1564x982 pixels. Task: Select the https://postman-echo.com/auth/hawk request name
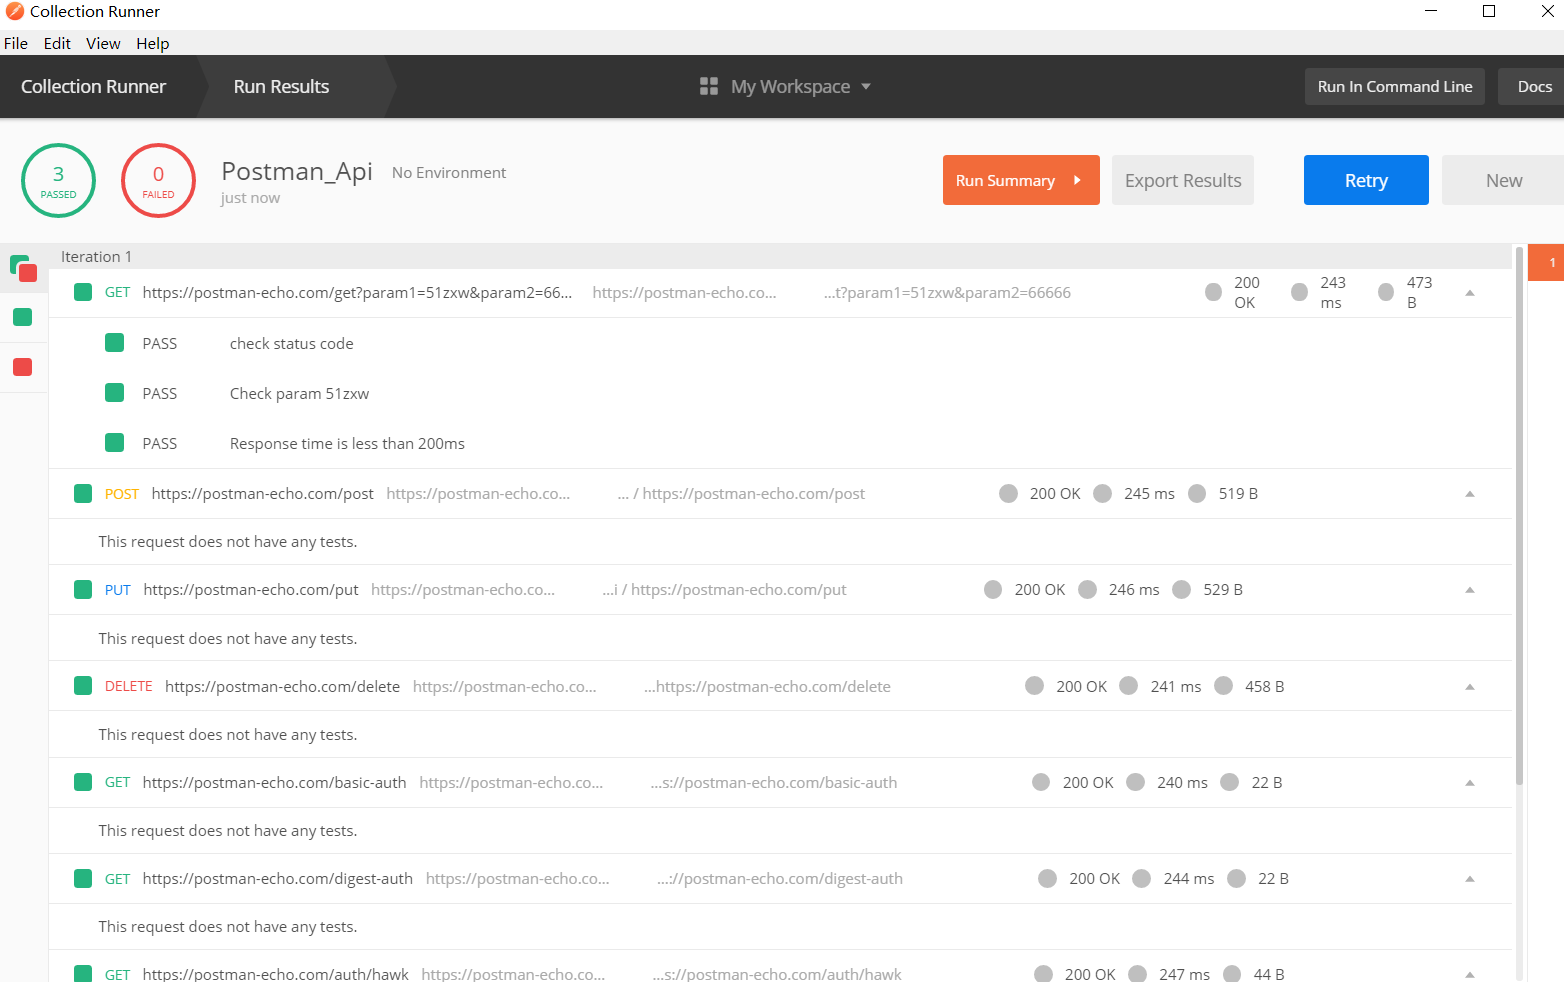click(275, 973)
